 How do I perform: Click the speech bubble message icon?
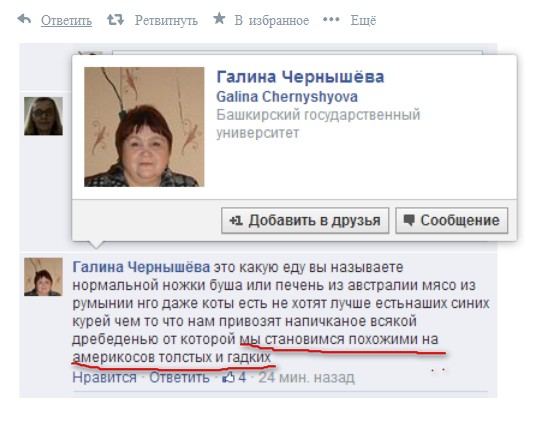[409, 221]
